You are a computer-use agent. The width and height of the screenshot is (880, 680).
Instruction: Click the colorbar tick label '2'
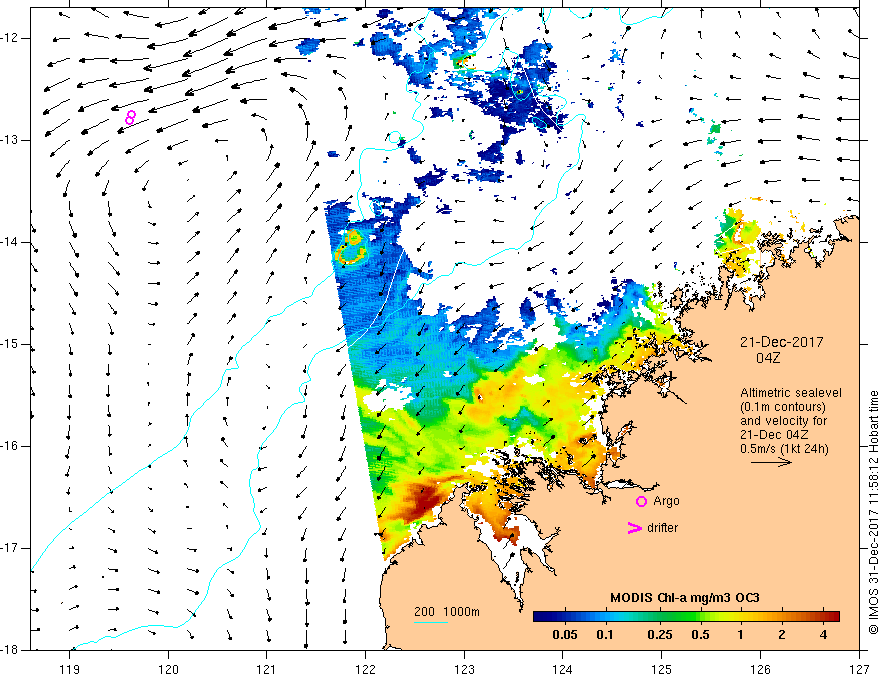(x=782, y=635)
